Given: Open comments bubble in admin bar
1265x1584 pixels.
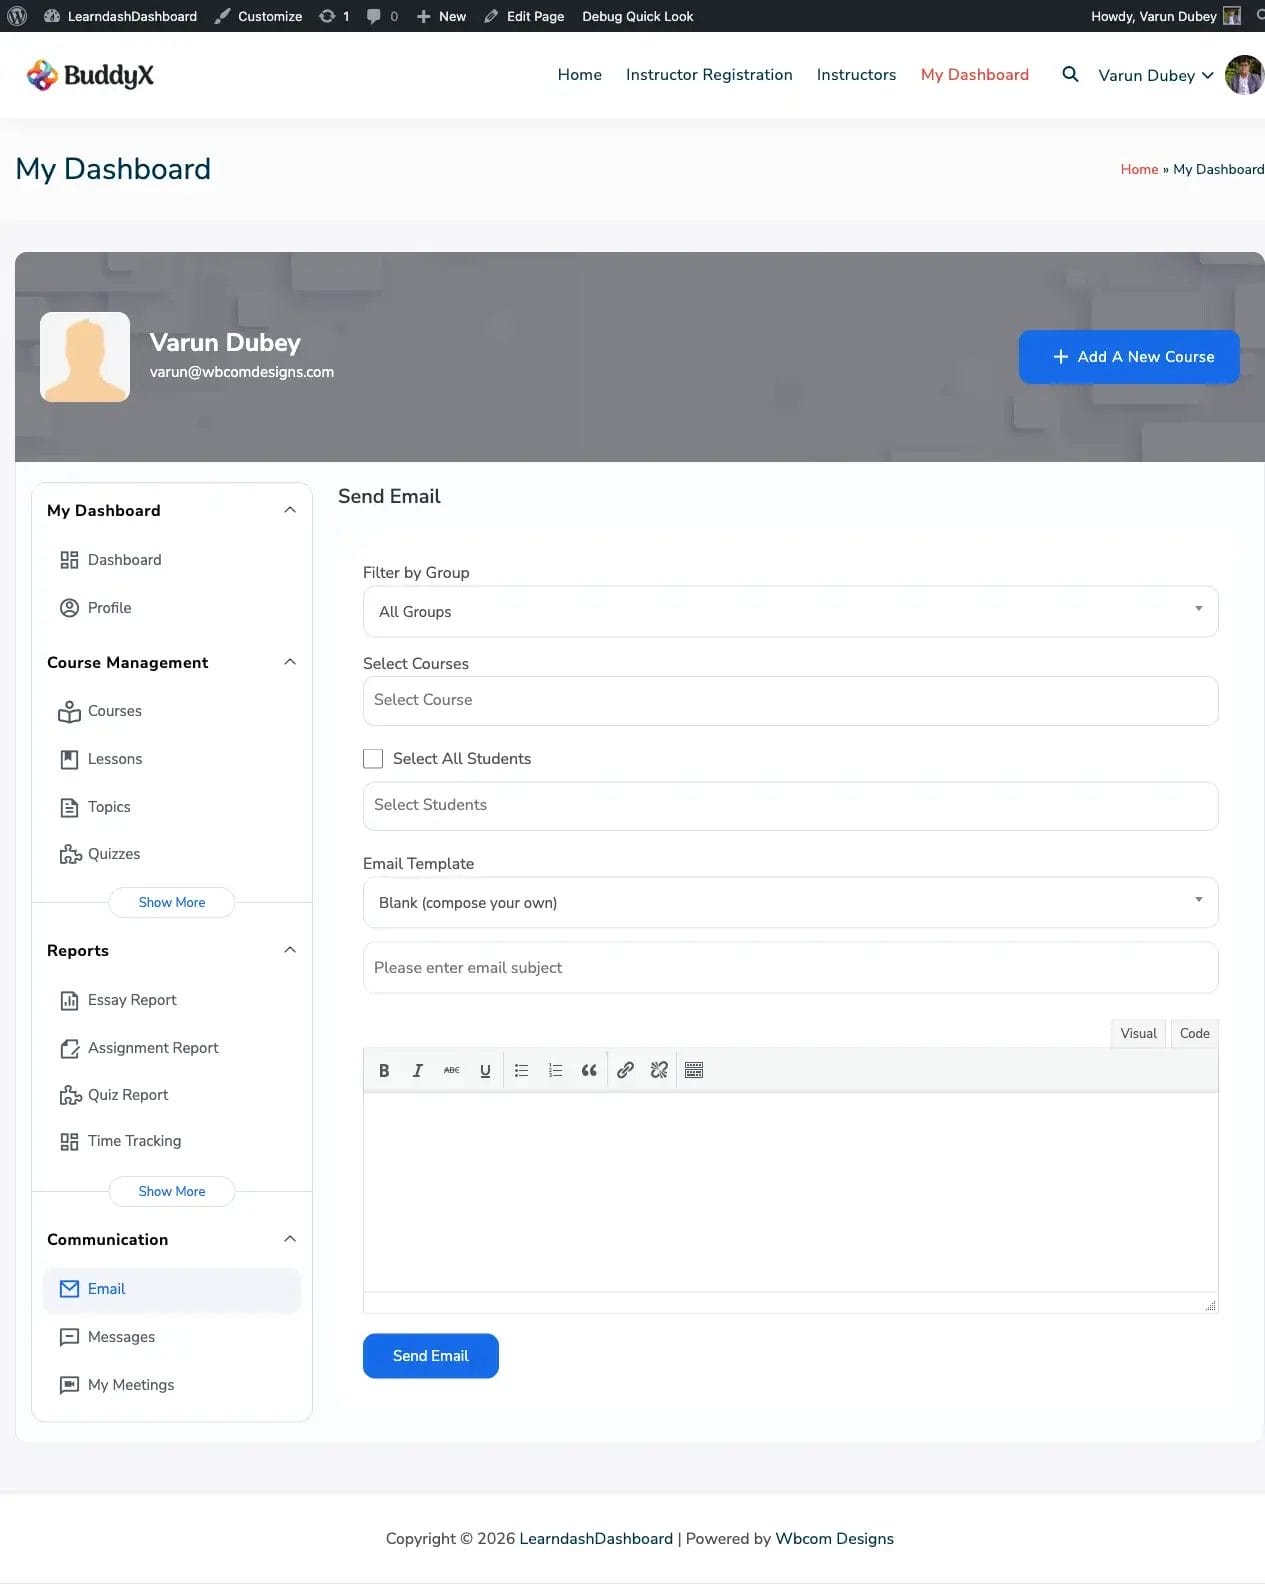Looking at the screenshot, I should click(x=382, y=16).
